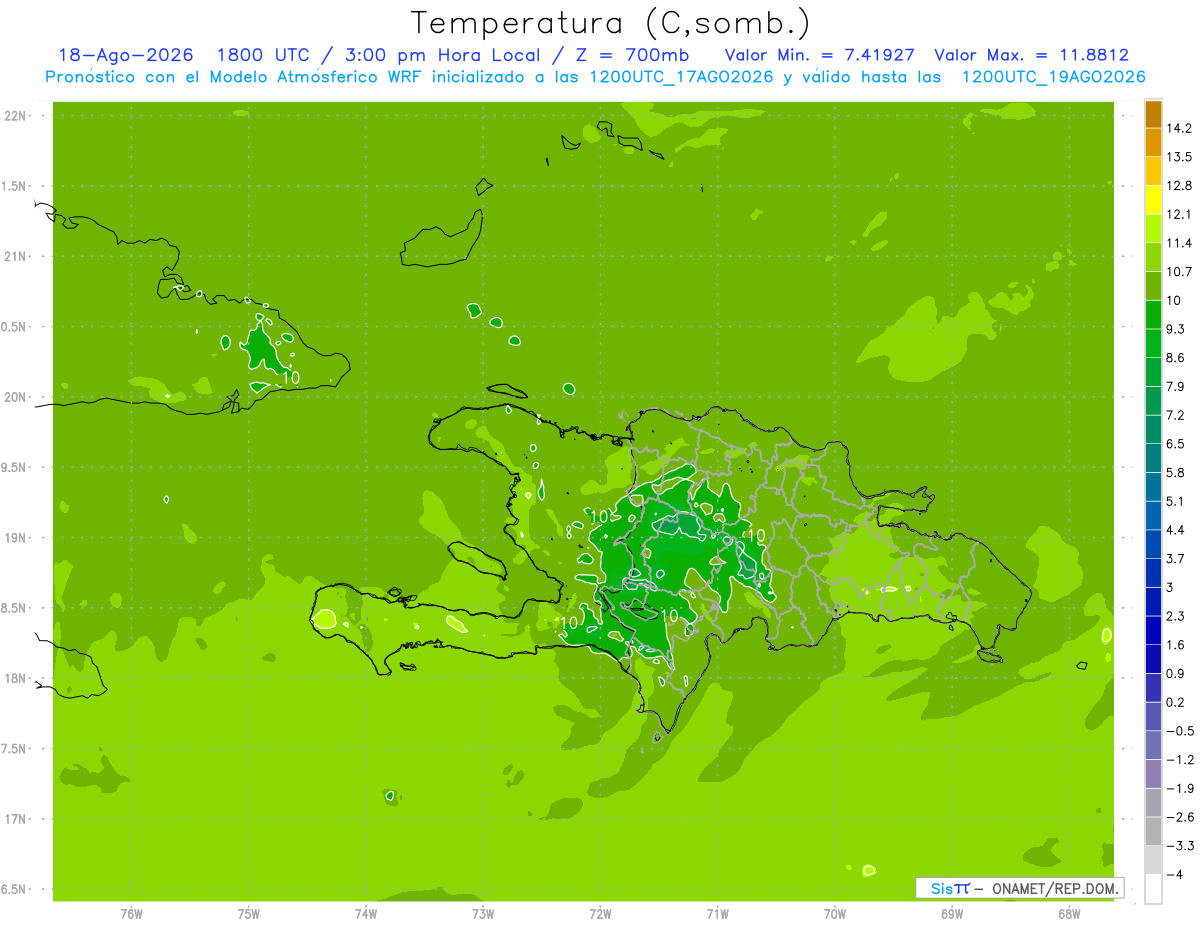This screenshot has width=1200, height=927.
Task: Click the "-0.5" colorbar label
Action: tap(1180, 731)
